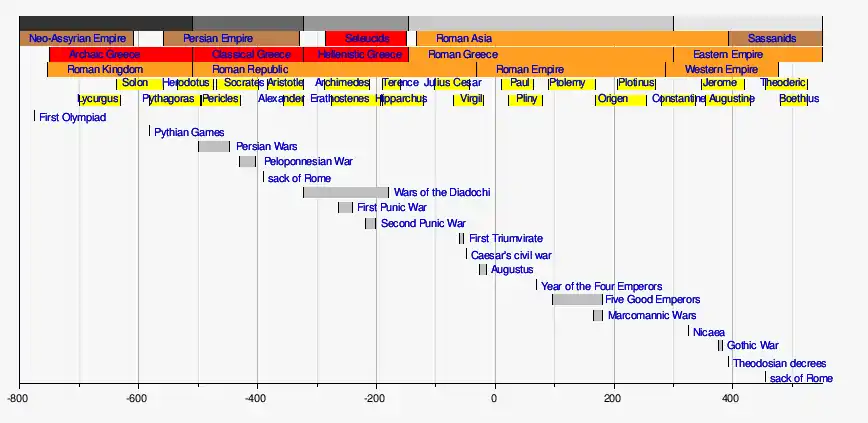Select the Boethius name label

pos(799,99)
